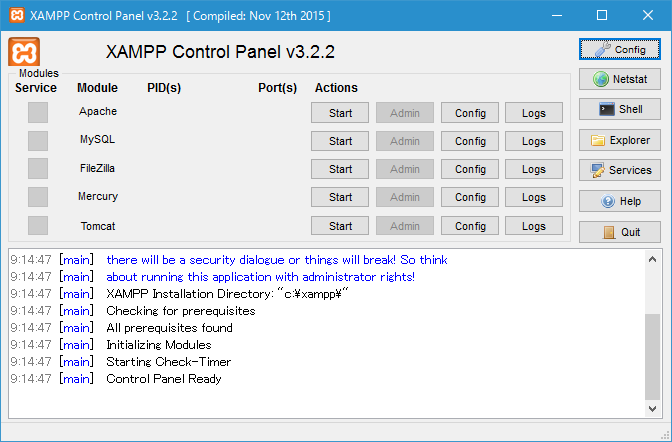
Task: Quit XAMPP with the door icon
Action: (x=620, y=232)
